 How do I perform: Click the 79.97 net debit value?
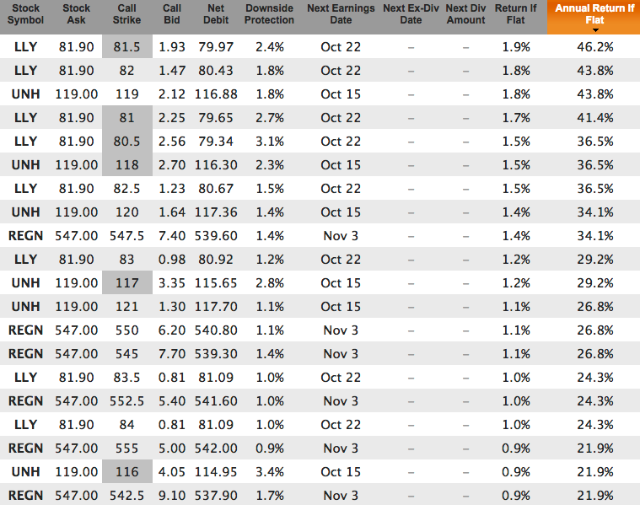pyautogui.click(x=216, y=47)
